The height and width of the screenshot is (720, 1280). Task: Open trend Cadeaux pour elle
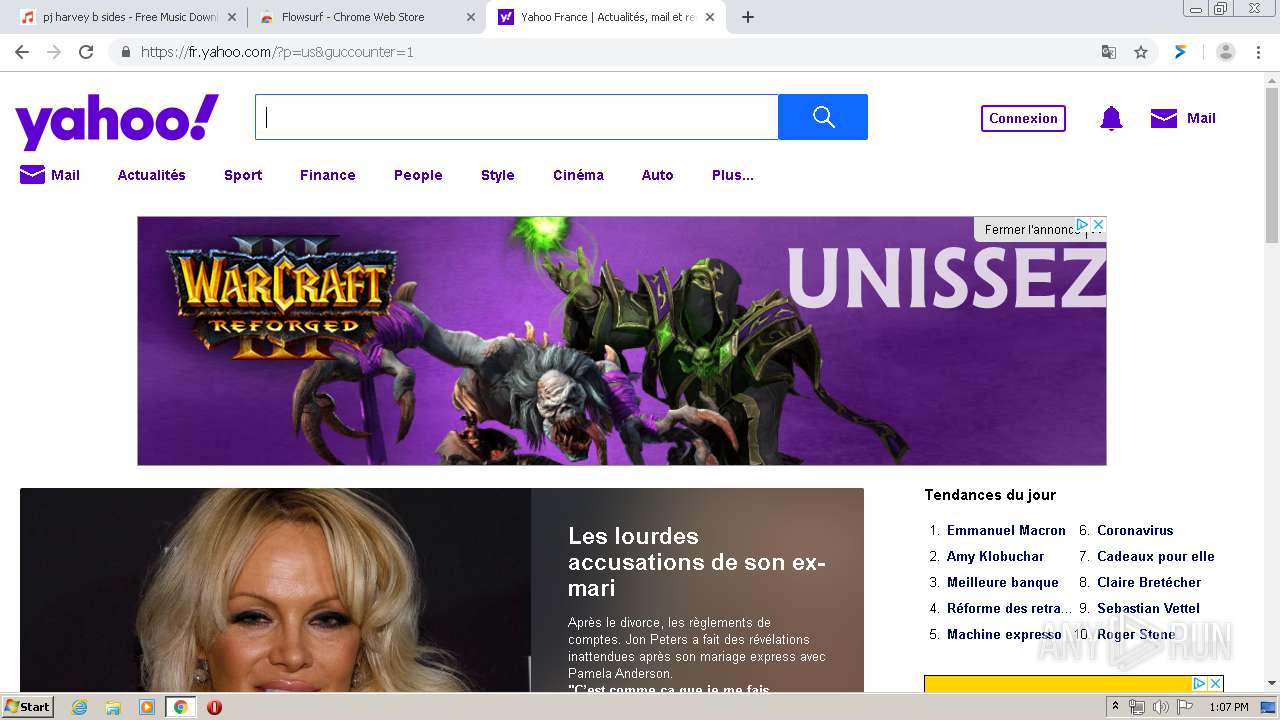pos(1155,556)
